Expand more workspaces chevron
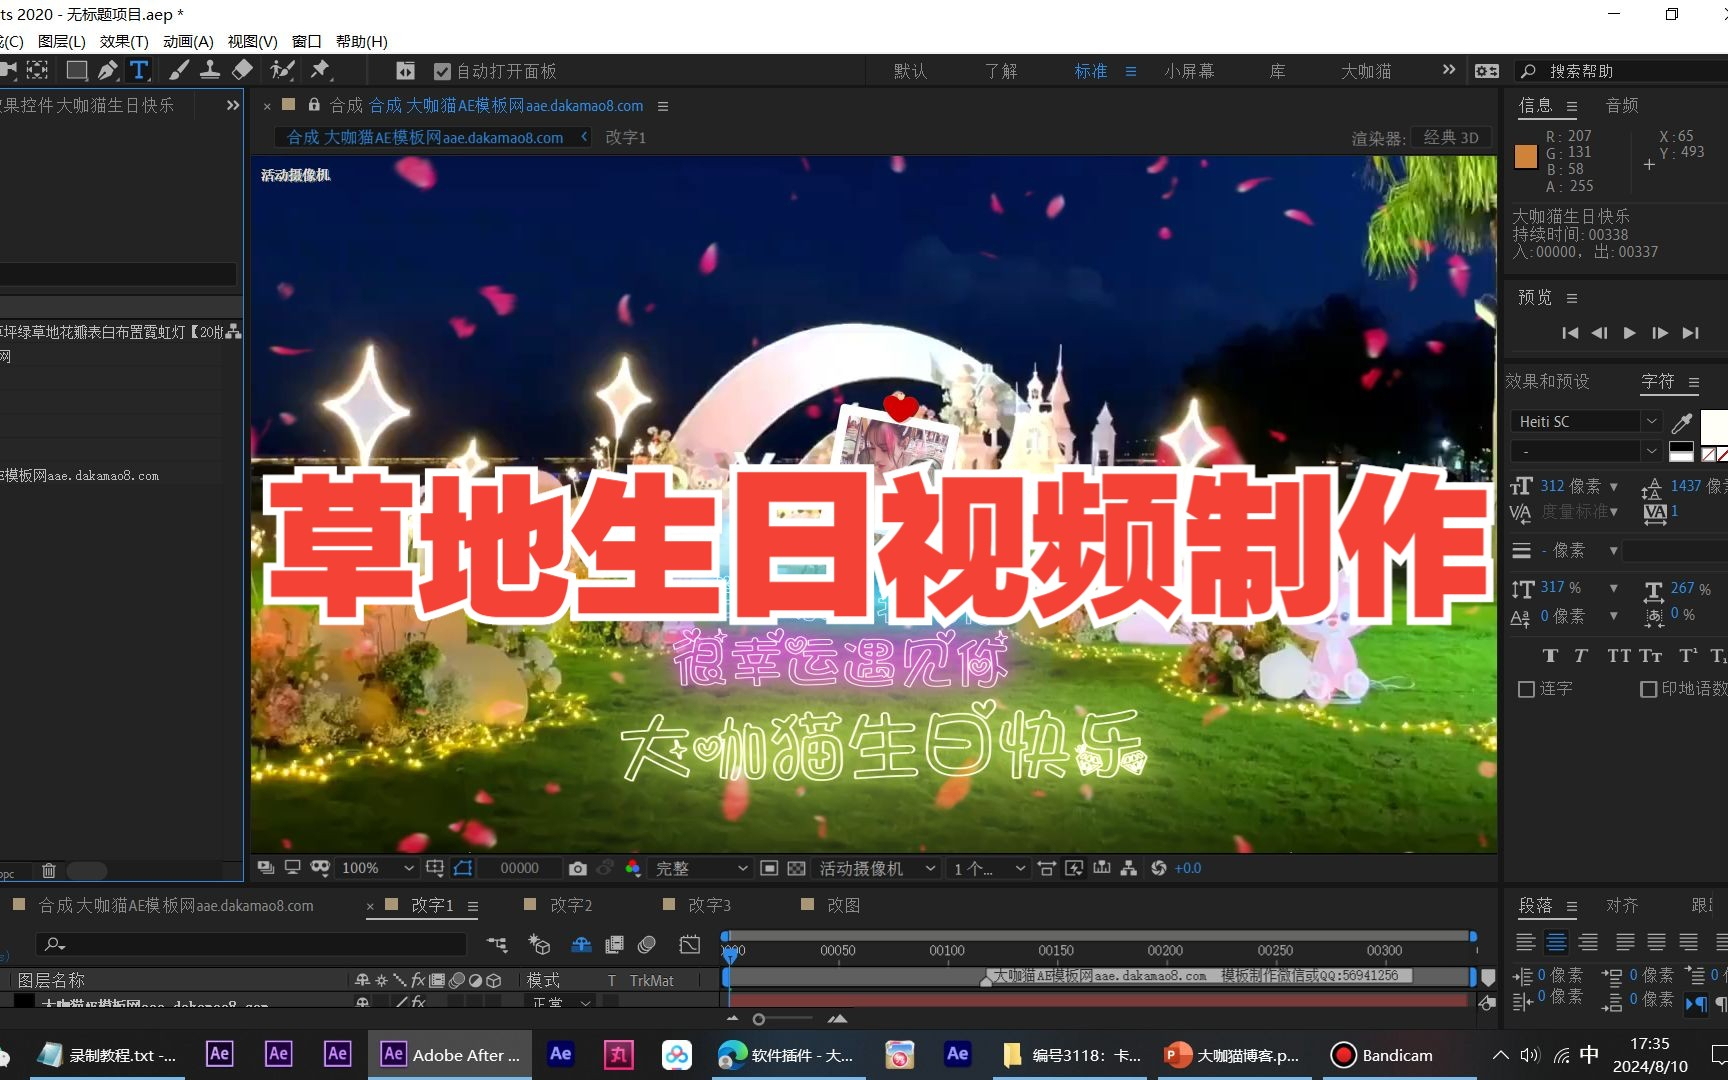This screenshot has height=1080, width=1728. pos(1449,70)
